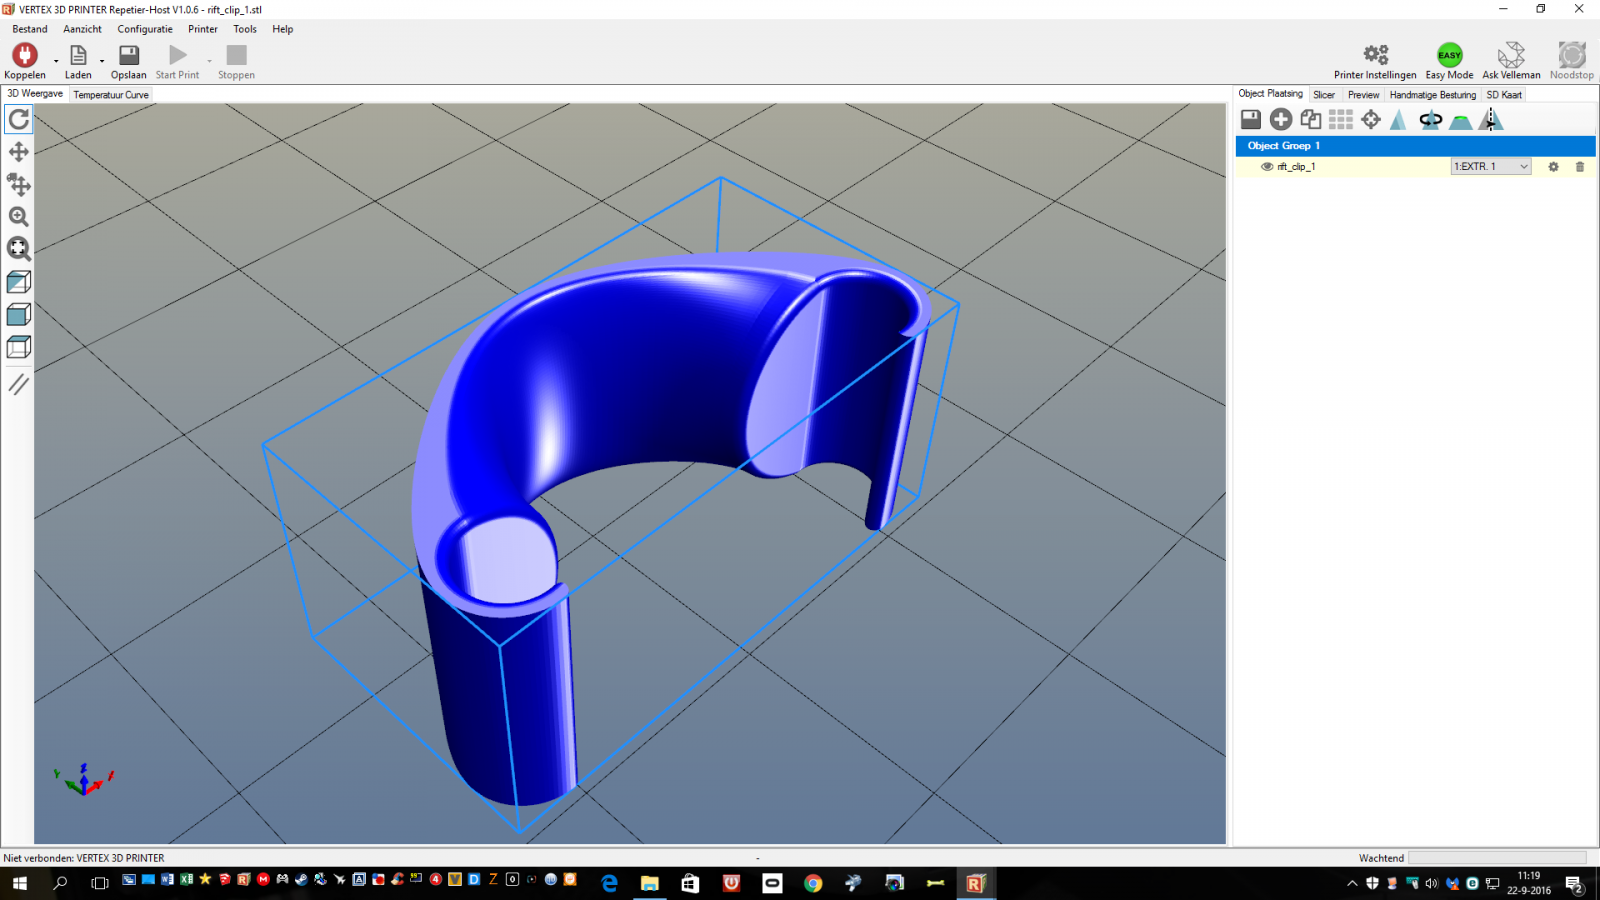Switch to top view cube icon

[19, 347]
